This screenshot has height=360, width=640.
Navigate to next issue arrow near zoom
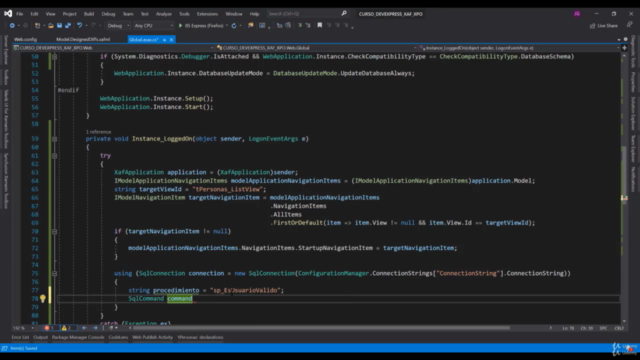95,328
